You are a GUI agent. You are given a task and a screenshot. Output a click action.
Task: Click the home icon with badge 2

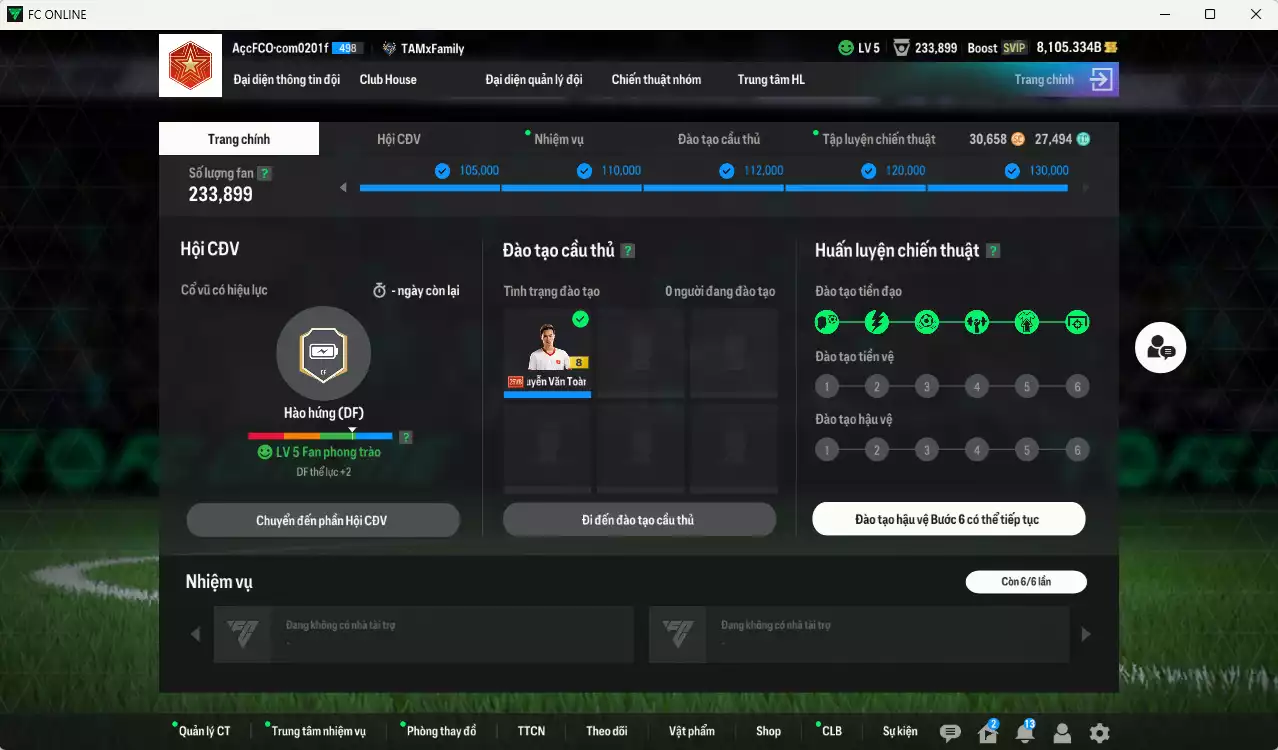coord(987,733)
